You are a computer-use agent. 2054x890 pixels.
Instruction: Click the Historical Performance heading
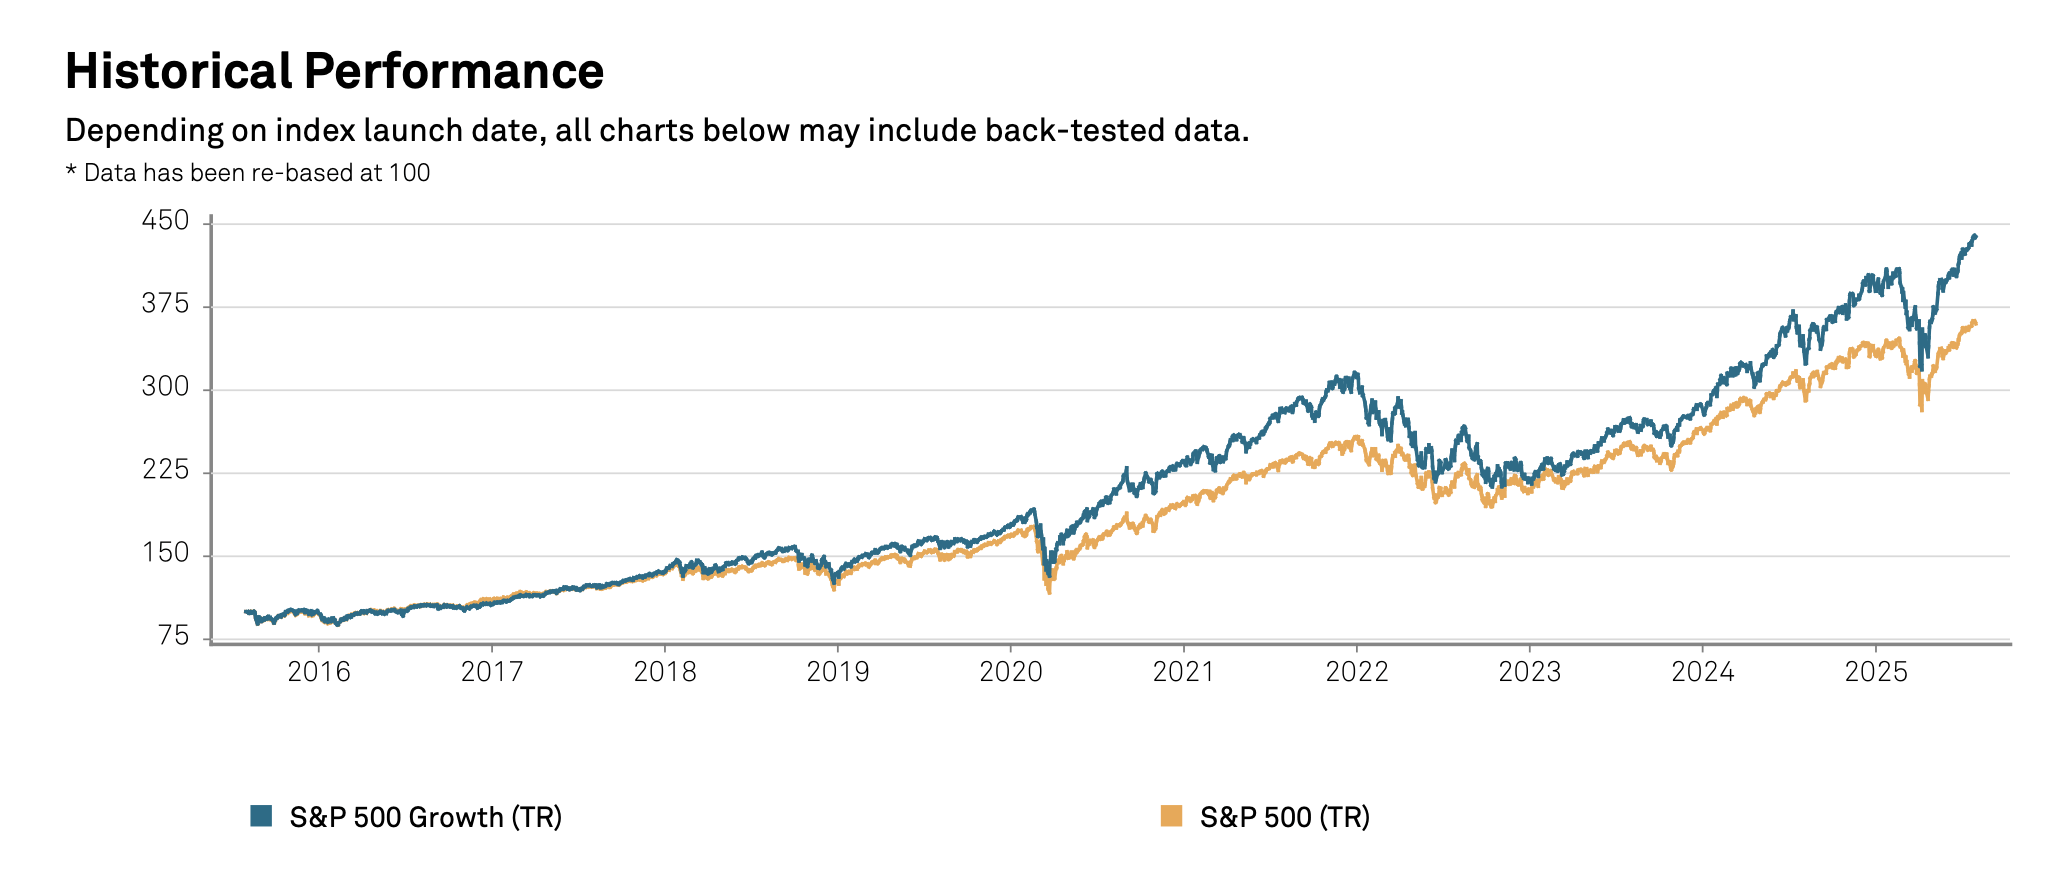pyautogui.click(x=334, y=71)
